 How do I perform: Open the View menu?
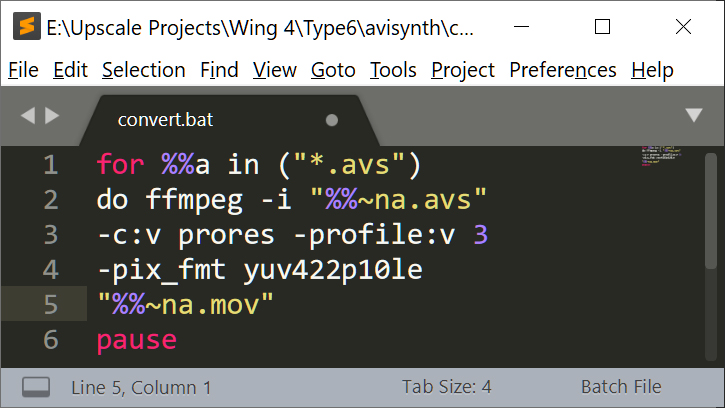[275, 70]
